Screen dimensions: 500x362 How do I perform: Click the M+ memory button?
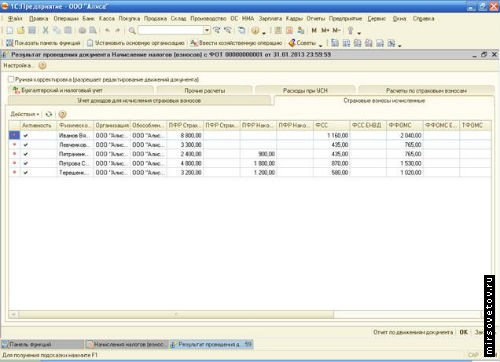pos(325,30)
